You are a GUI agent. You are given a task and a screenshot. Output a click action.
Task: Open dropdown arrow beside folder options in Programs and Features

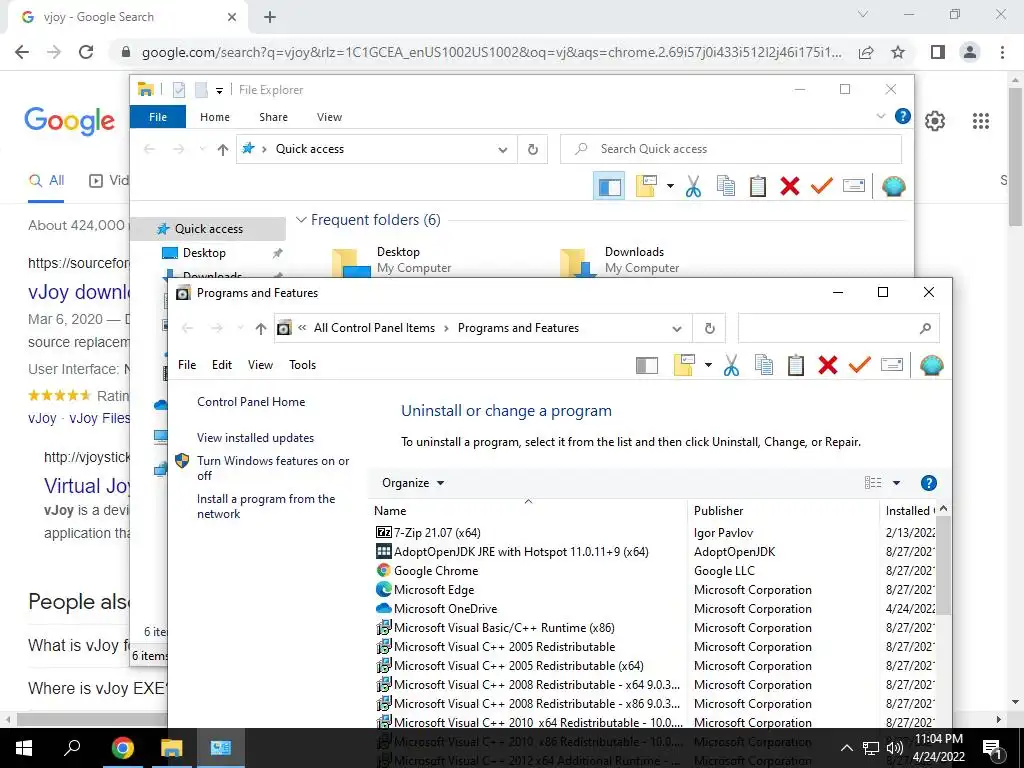(x=708, y=365)
